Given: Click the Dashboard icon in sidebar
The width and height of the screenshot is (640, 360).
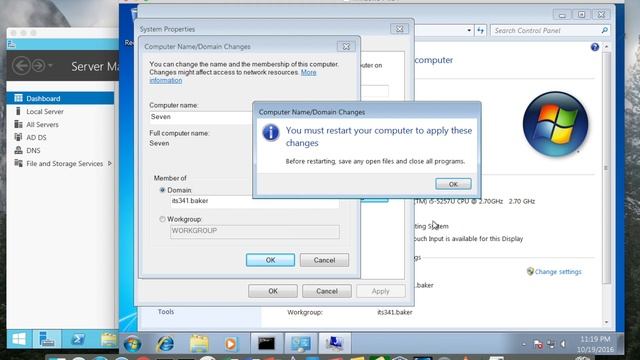Looking at the screenshot, I should (x=18, y=98).
